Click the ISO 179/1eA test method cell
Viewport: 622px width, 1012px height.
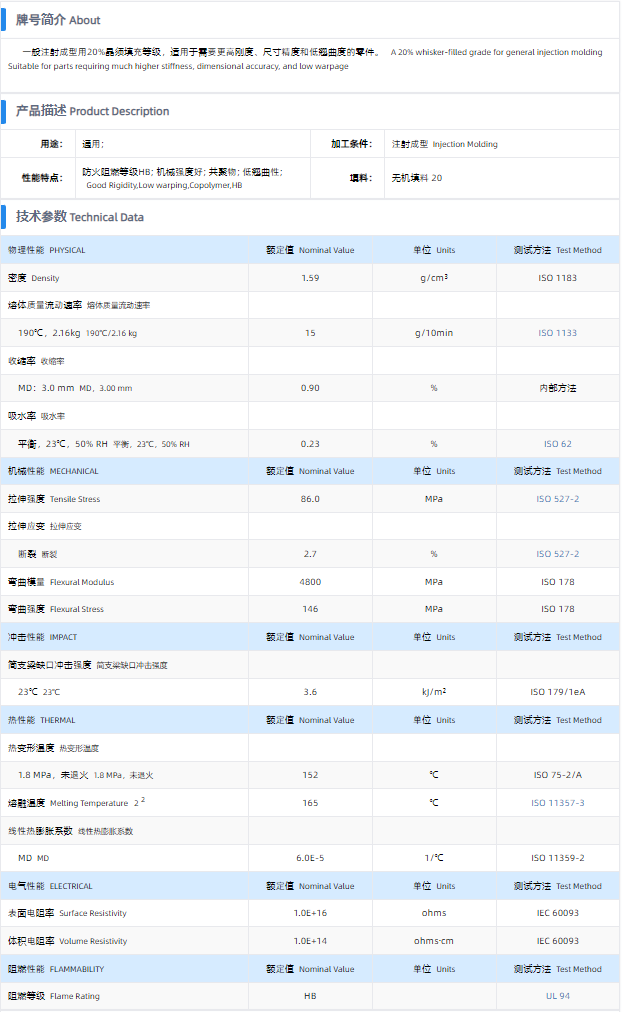tap(557, 692)
